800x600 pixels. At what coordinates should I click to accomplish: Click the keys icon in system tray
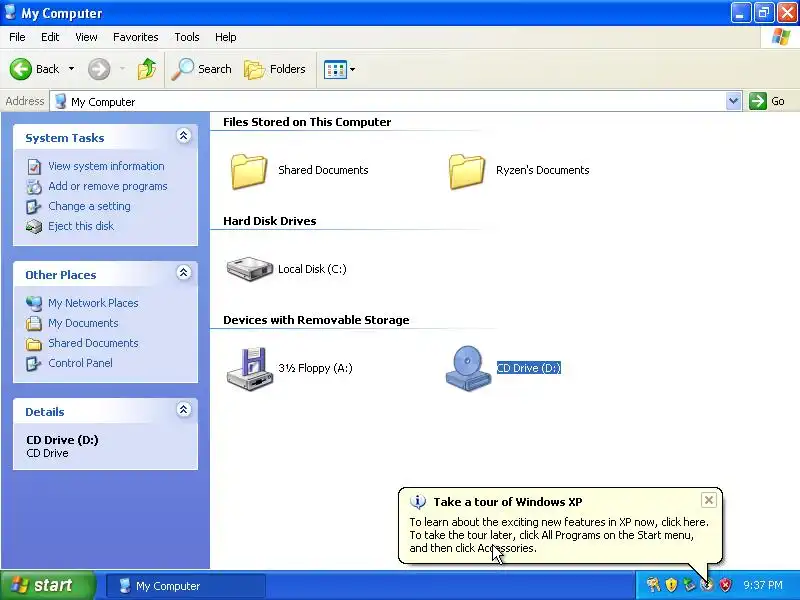click(x=653, y=585)
